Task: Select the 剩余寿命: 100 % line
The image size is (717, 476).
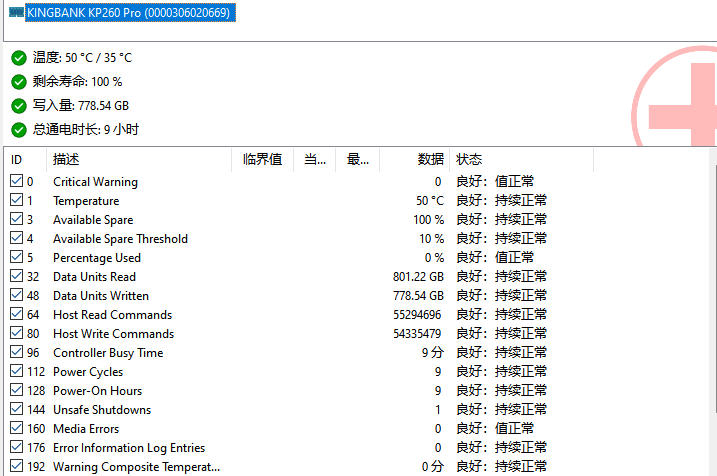Action: 77,82
